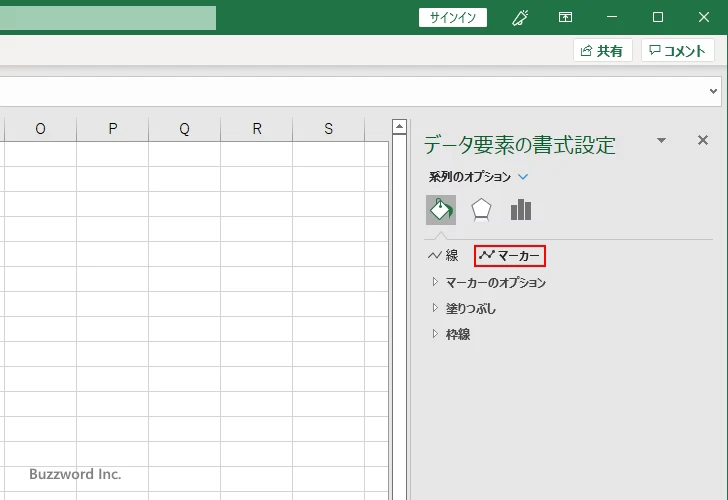Open the コメント comments button
The image size is (728, 500).
pyautogui.click(x=678, y=51)
